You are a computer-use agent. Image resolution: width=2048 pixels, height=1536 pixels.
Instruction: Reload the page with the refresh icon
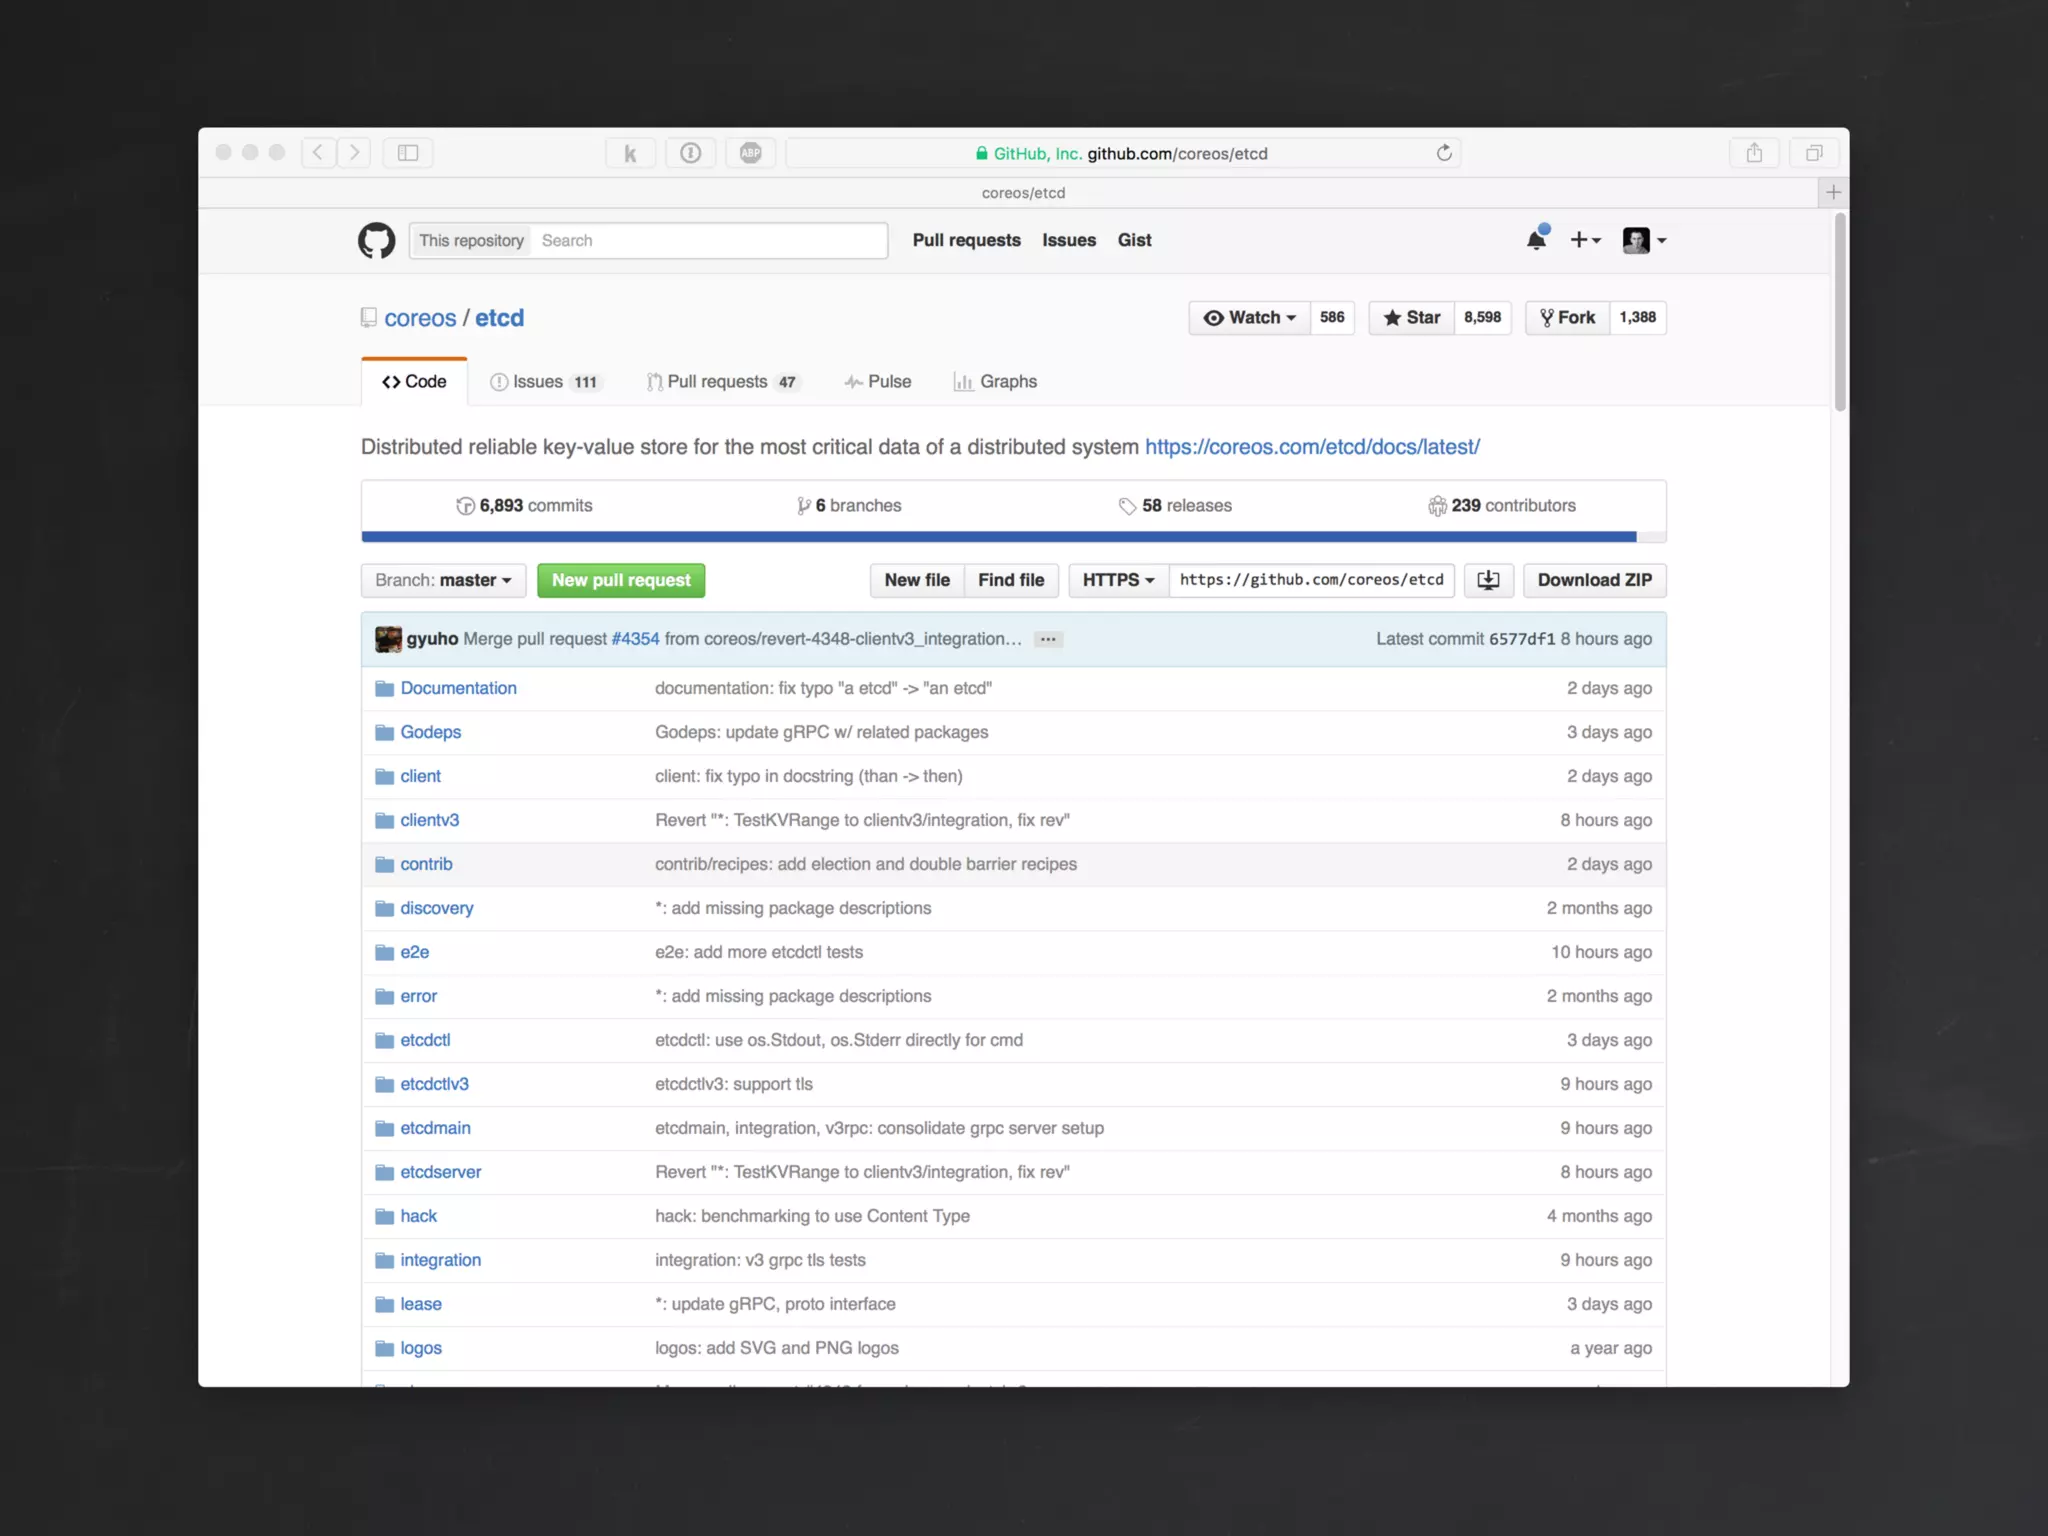pyautogui.click(x=1444, y=153)
